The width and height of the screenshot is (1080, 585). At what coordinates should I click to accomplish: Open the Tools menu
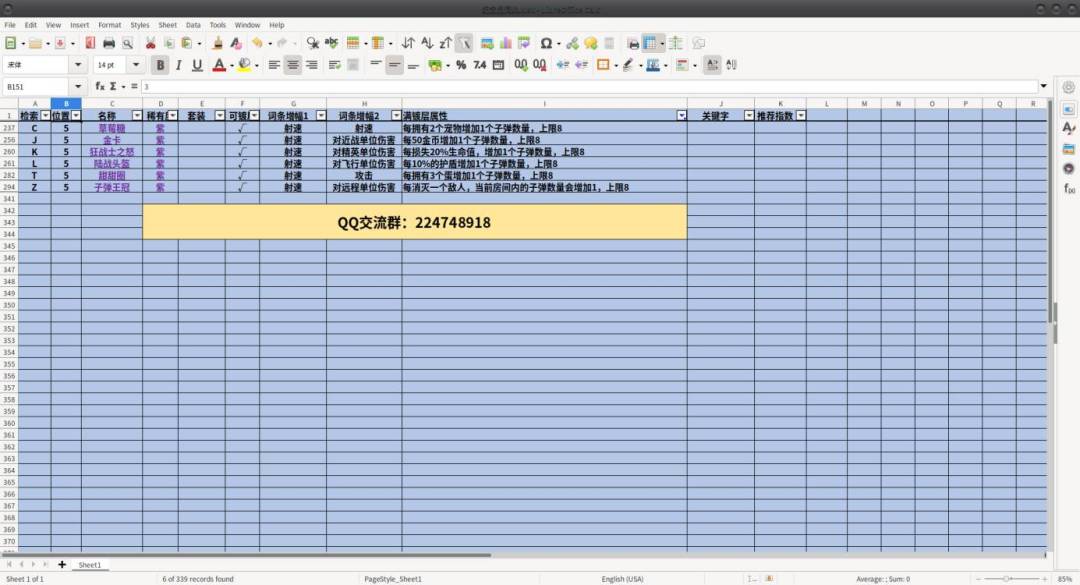coord(218,25)
